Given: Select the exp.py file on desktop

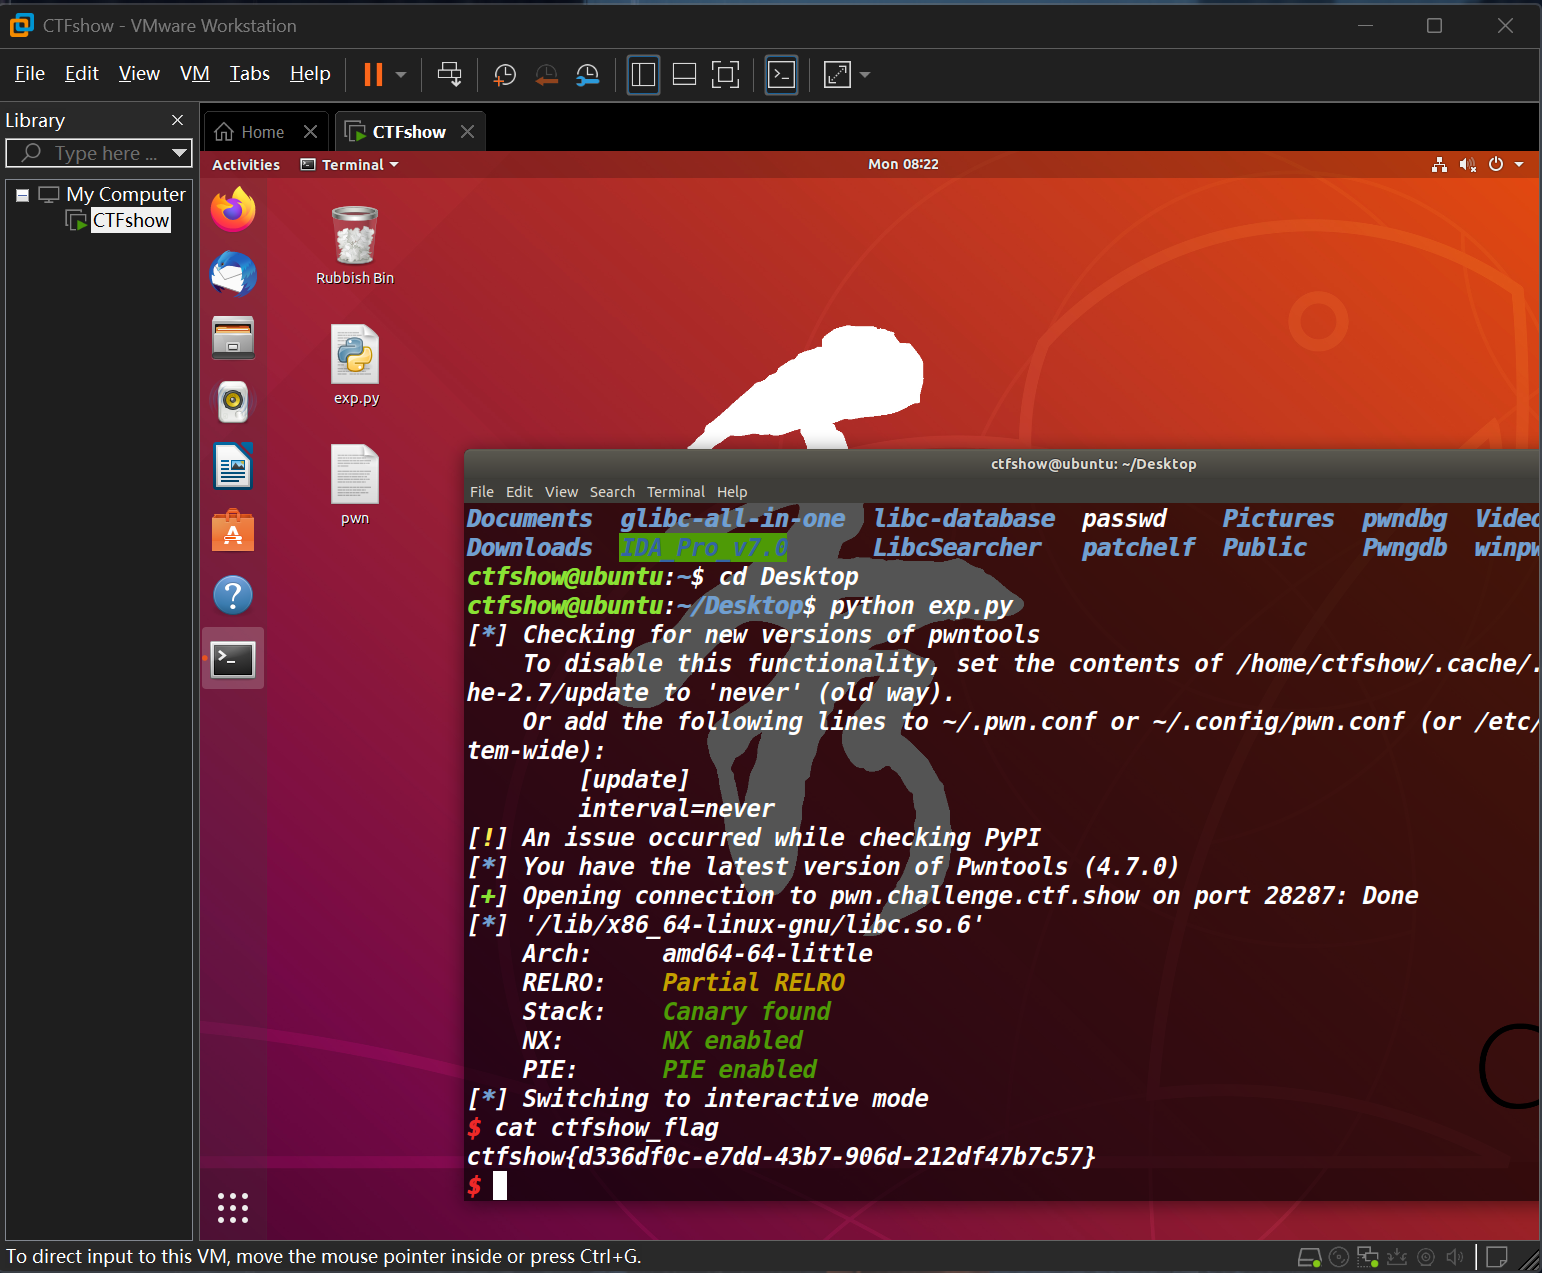Looking at the screenshot, I should [x=356, y=365].
